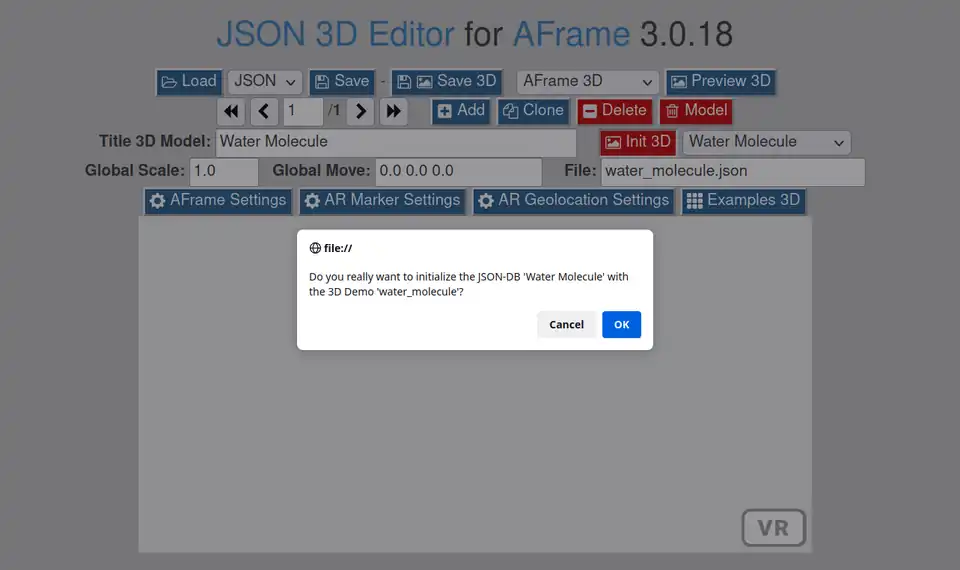Click the red Model button
The height and width of the screenshot is (570, 960).
tap(696, 111)
